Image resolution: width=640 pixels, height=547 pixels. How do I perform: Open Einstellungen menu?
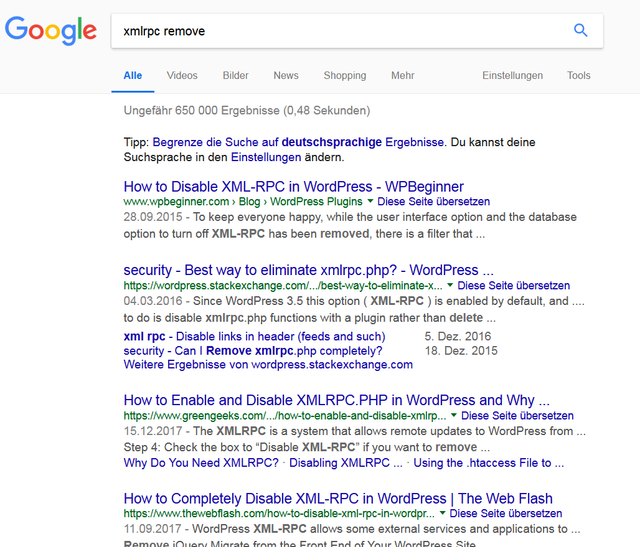click(513, 76)
